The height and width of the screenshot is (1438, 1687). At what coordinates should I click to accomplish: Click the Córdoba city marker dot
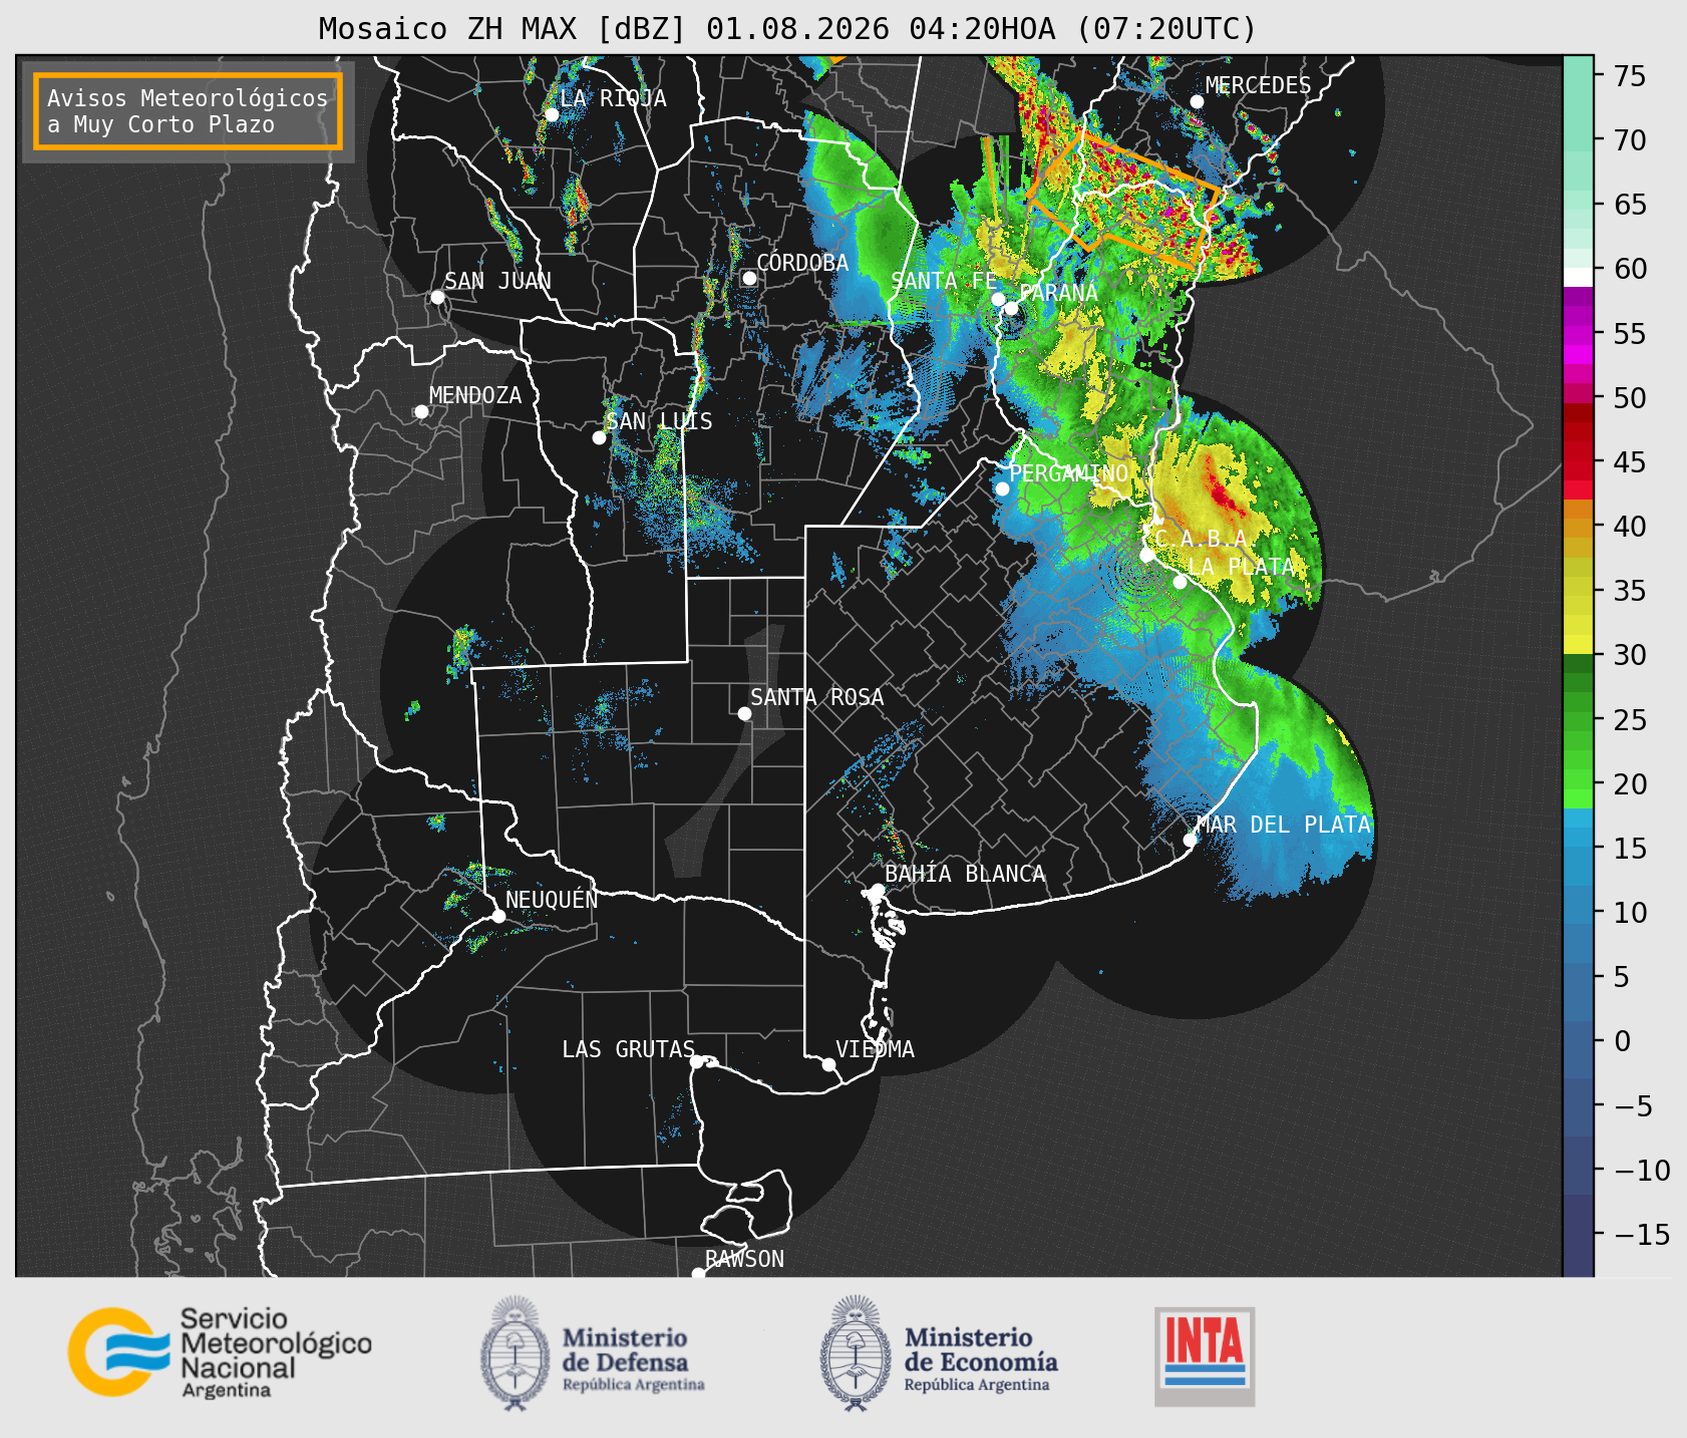(749, 278)
